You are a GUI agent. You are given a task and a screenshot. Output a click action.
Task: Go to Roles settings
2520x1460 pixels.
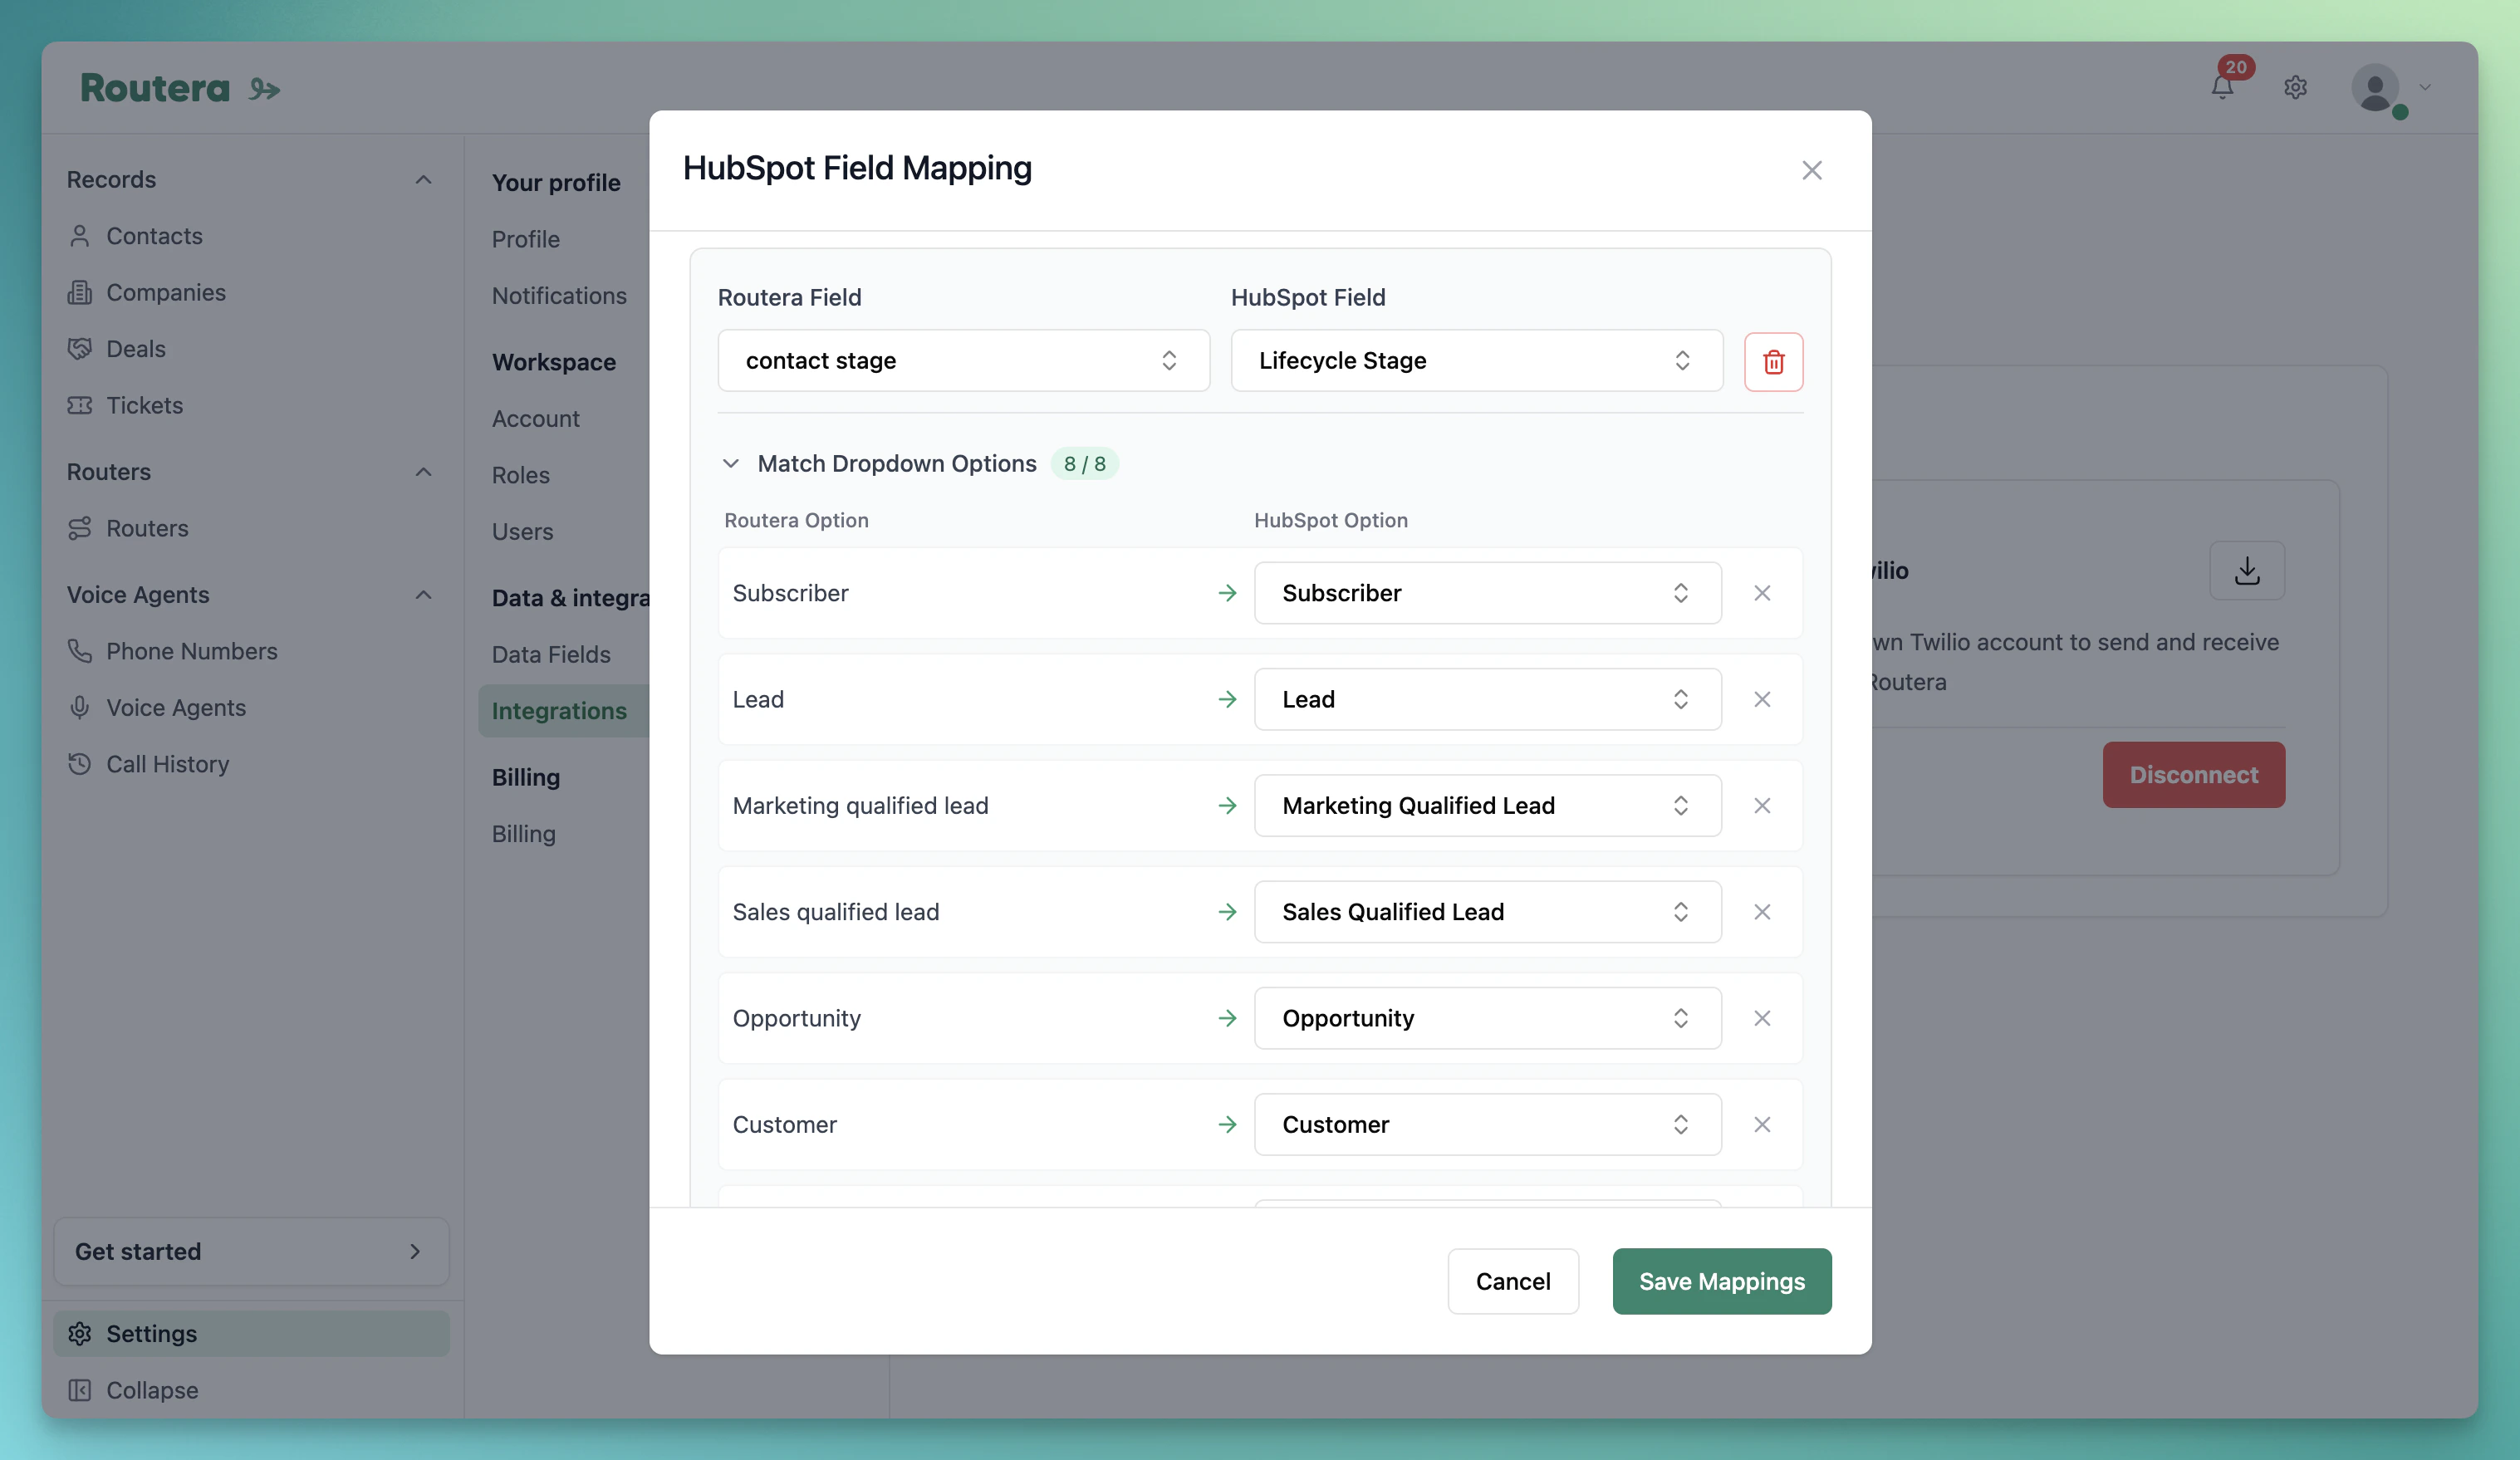click(520, 475)
